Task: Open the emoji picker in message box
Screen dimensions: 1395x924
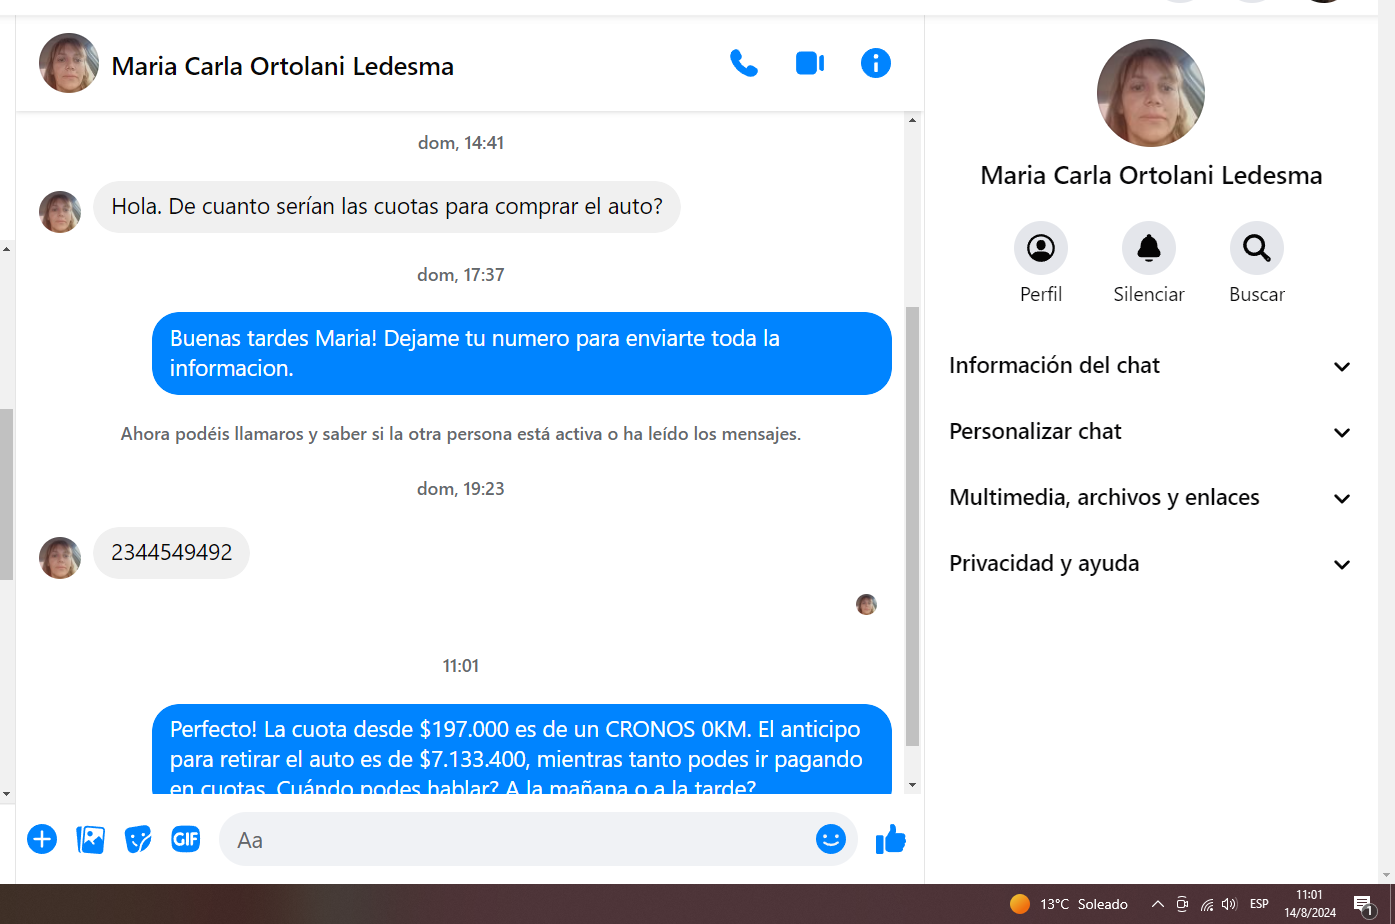Action: [830, 839]
